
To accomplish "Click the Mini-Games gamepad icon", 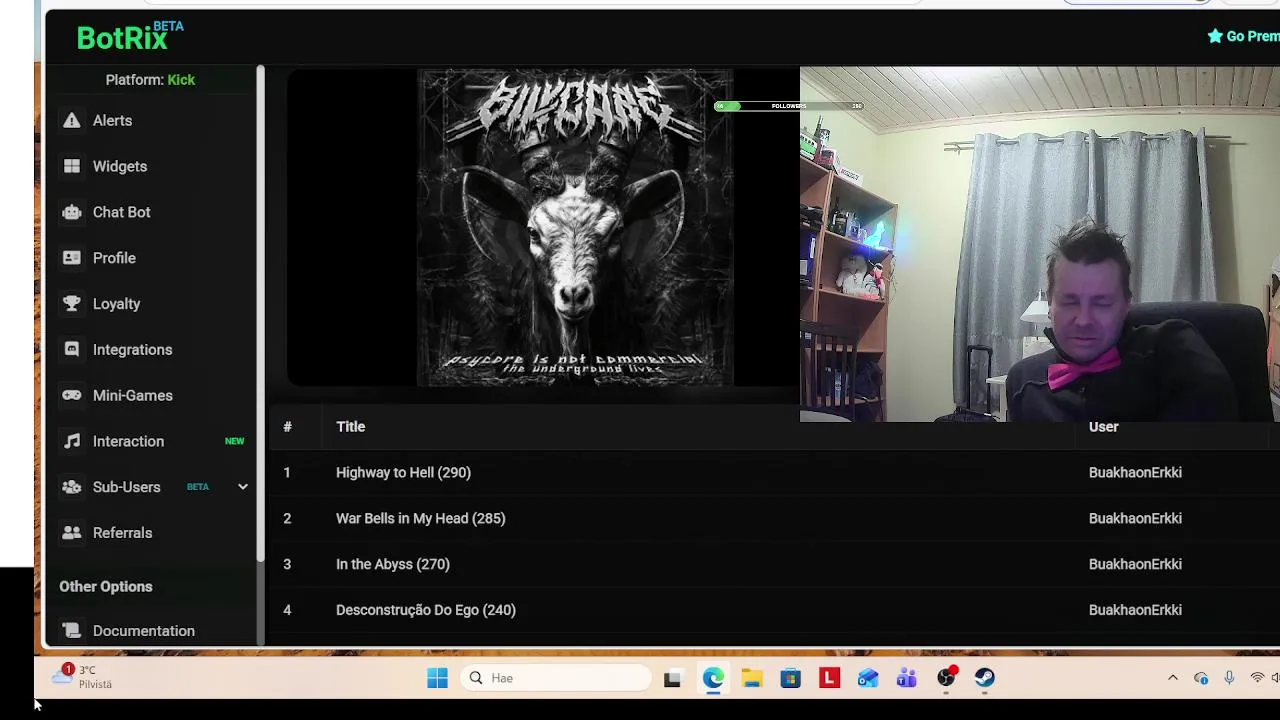I will pyautogui.click(x=71, y=395).
